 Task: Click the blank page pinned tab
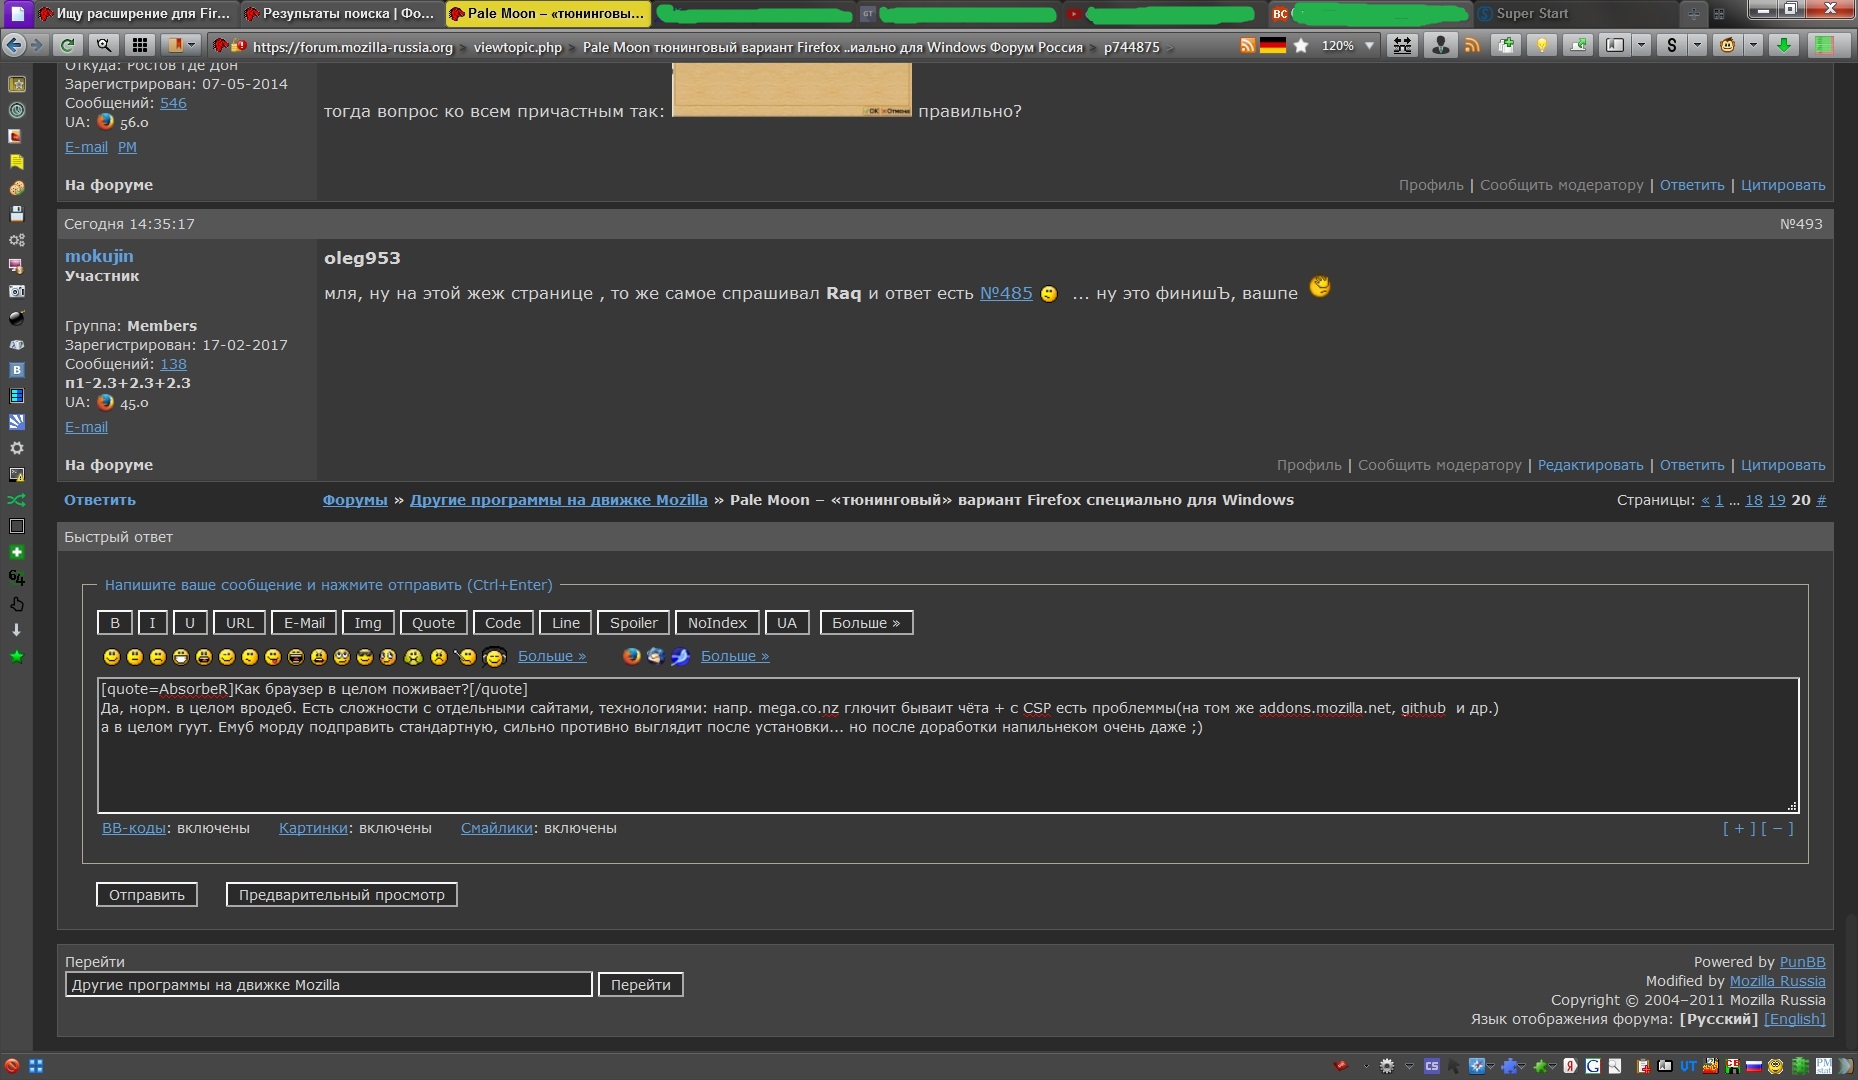pos(17,14)
